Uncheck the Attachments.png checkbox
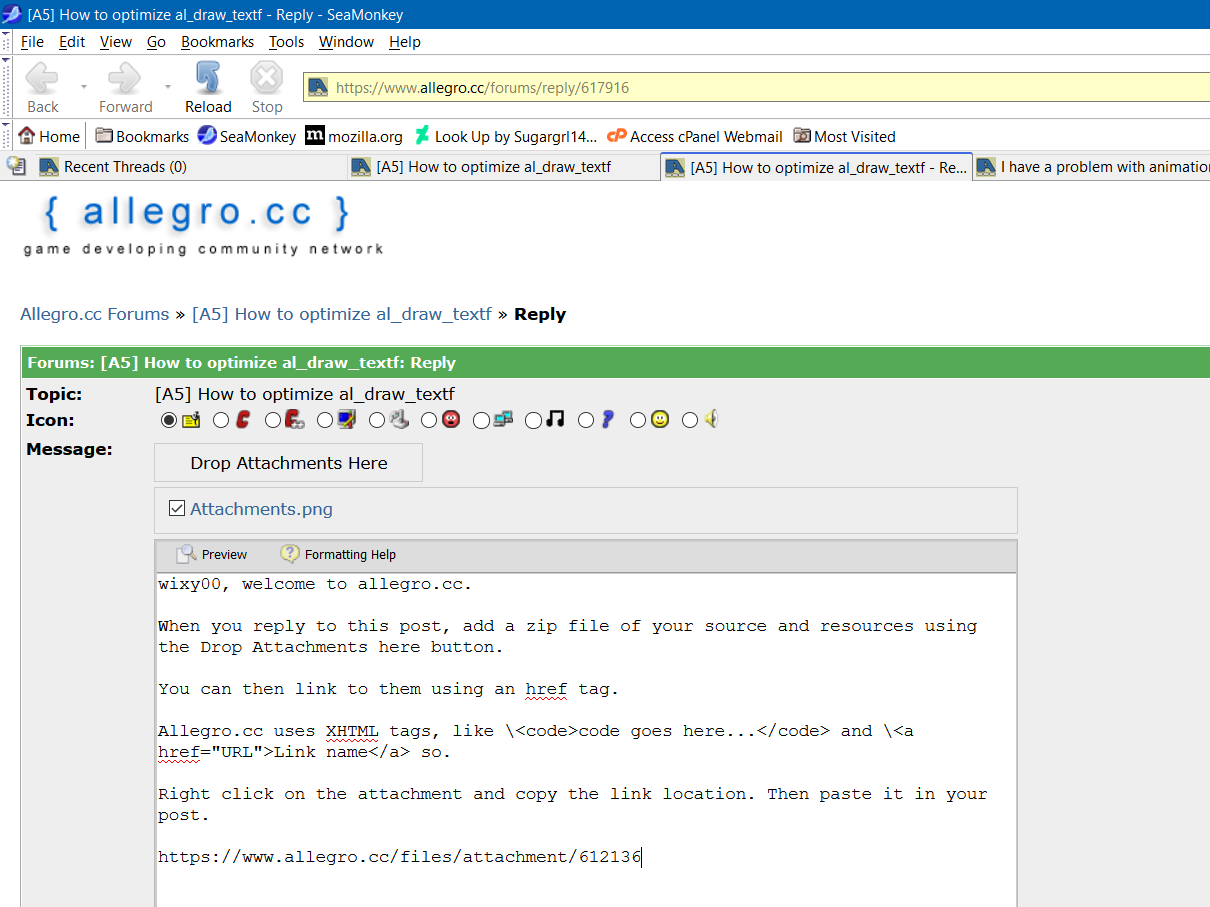 (177, 509)
